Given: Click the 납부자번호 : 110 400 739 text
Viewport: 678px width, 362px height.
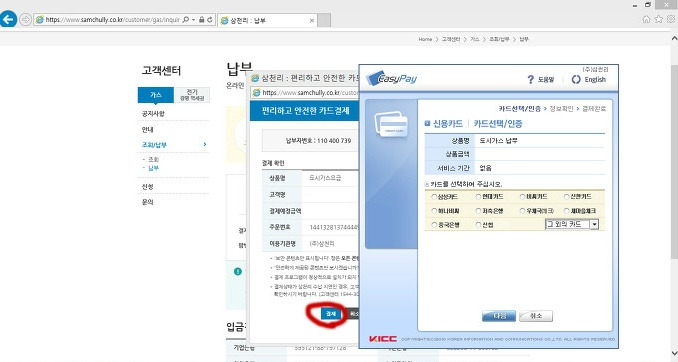Looking at the screenshot, I should 318,141.
